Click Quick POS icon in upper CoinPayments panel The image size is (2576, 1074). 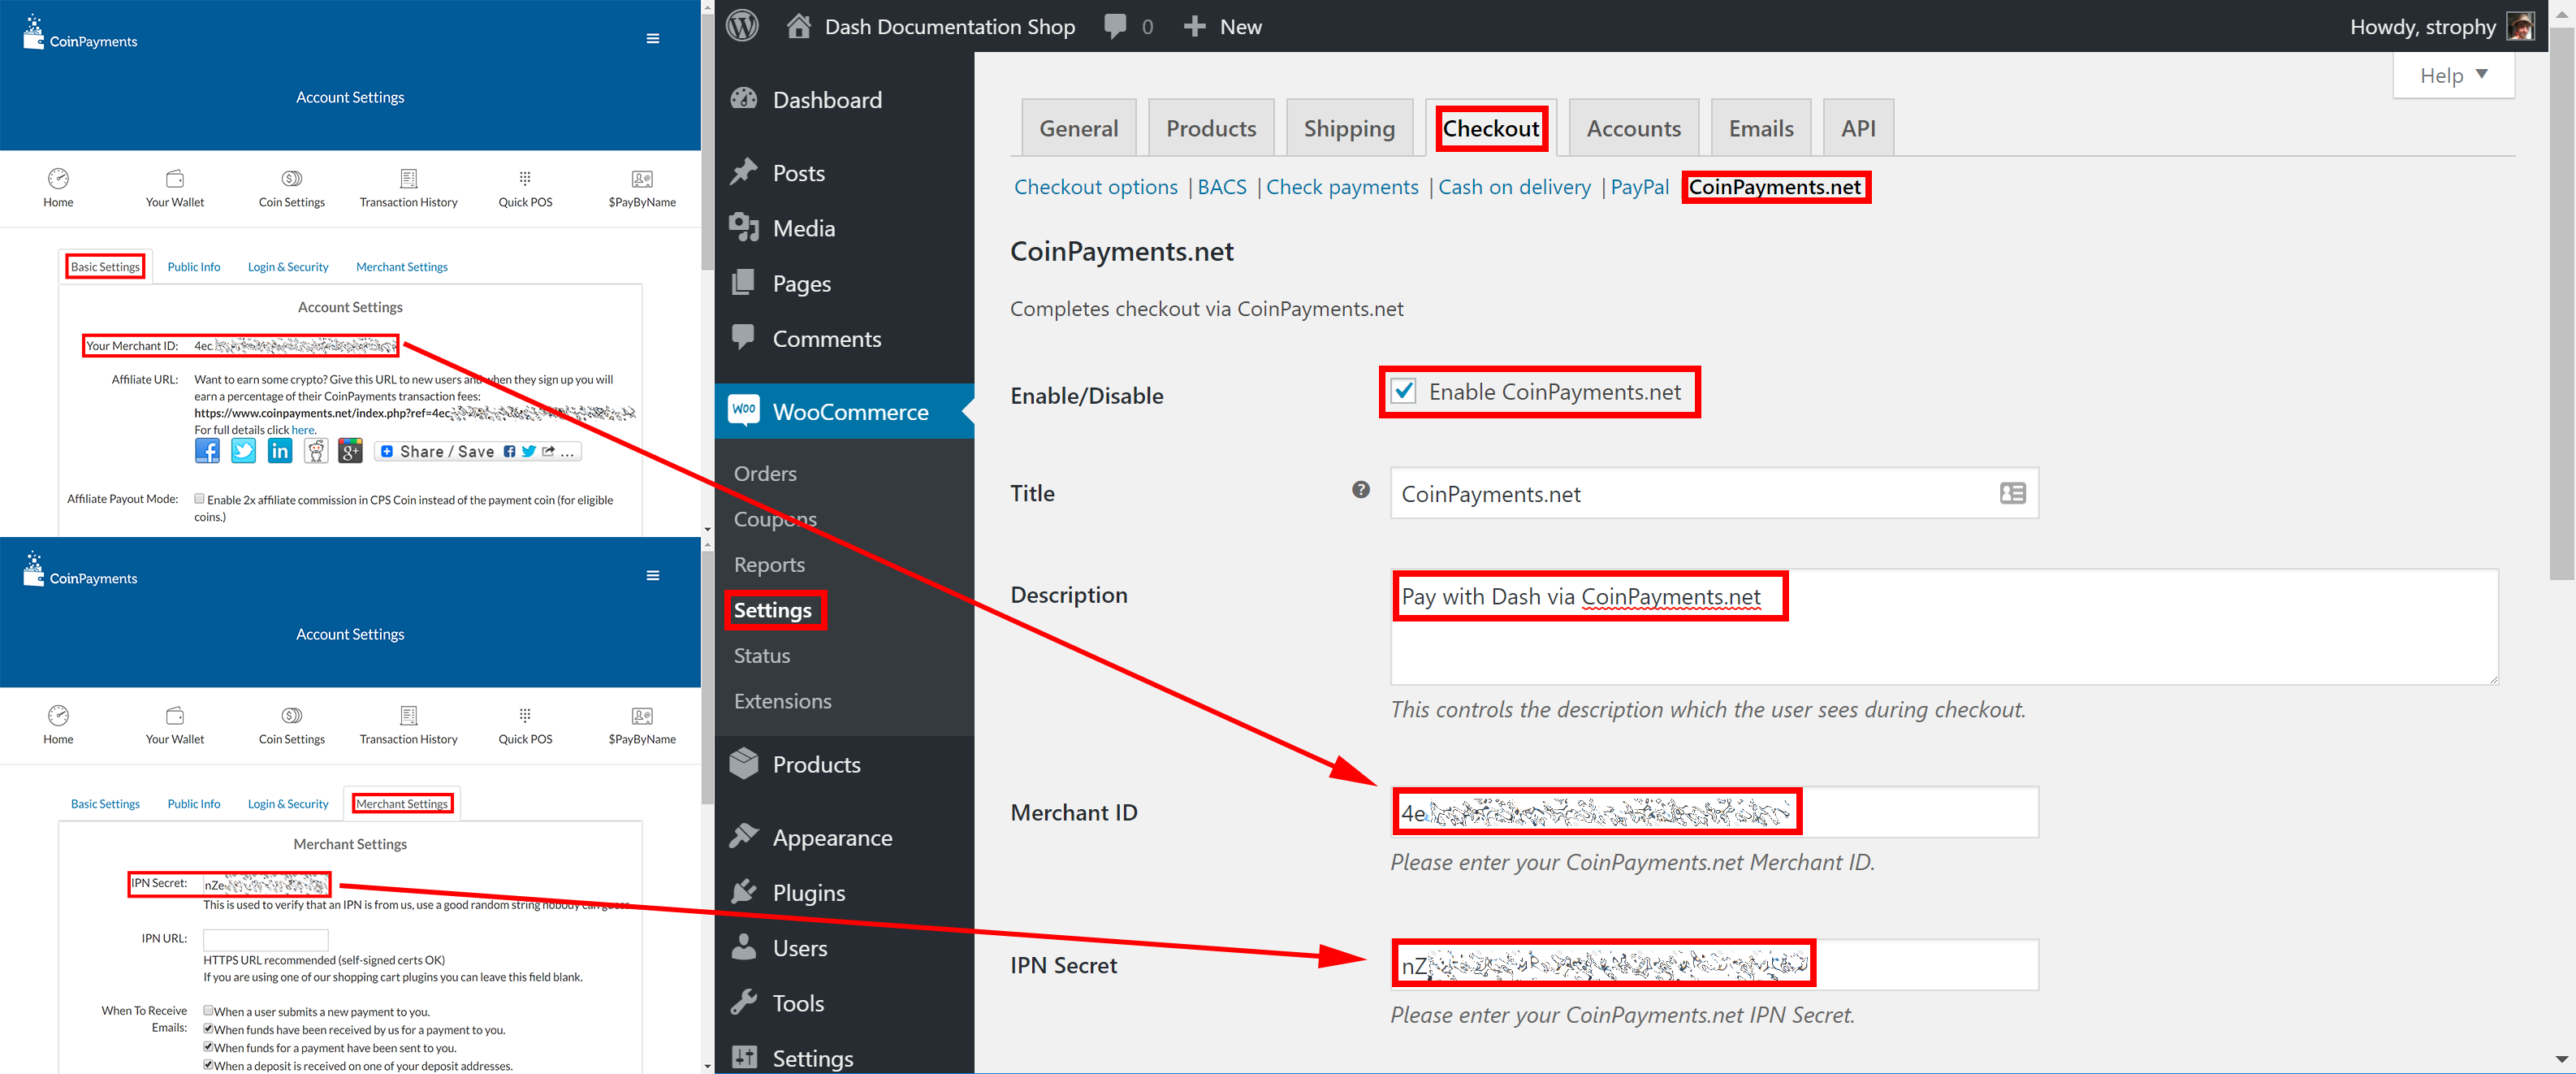click(x=525, y=179)
